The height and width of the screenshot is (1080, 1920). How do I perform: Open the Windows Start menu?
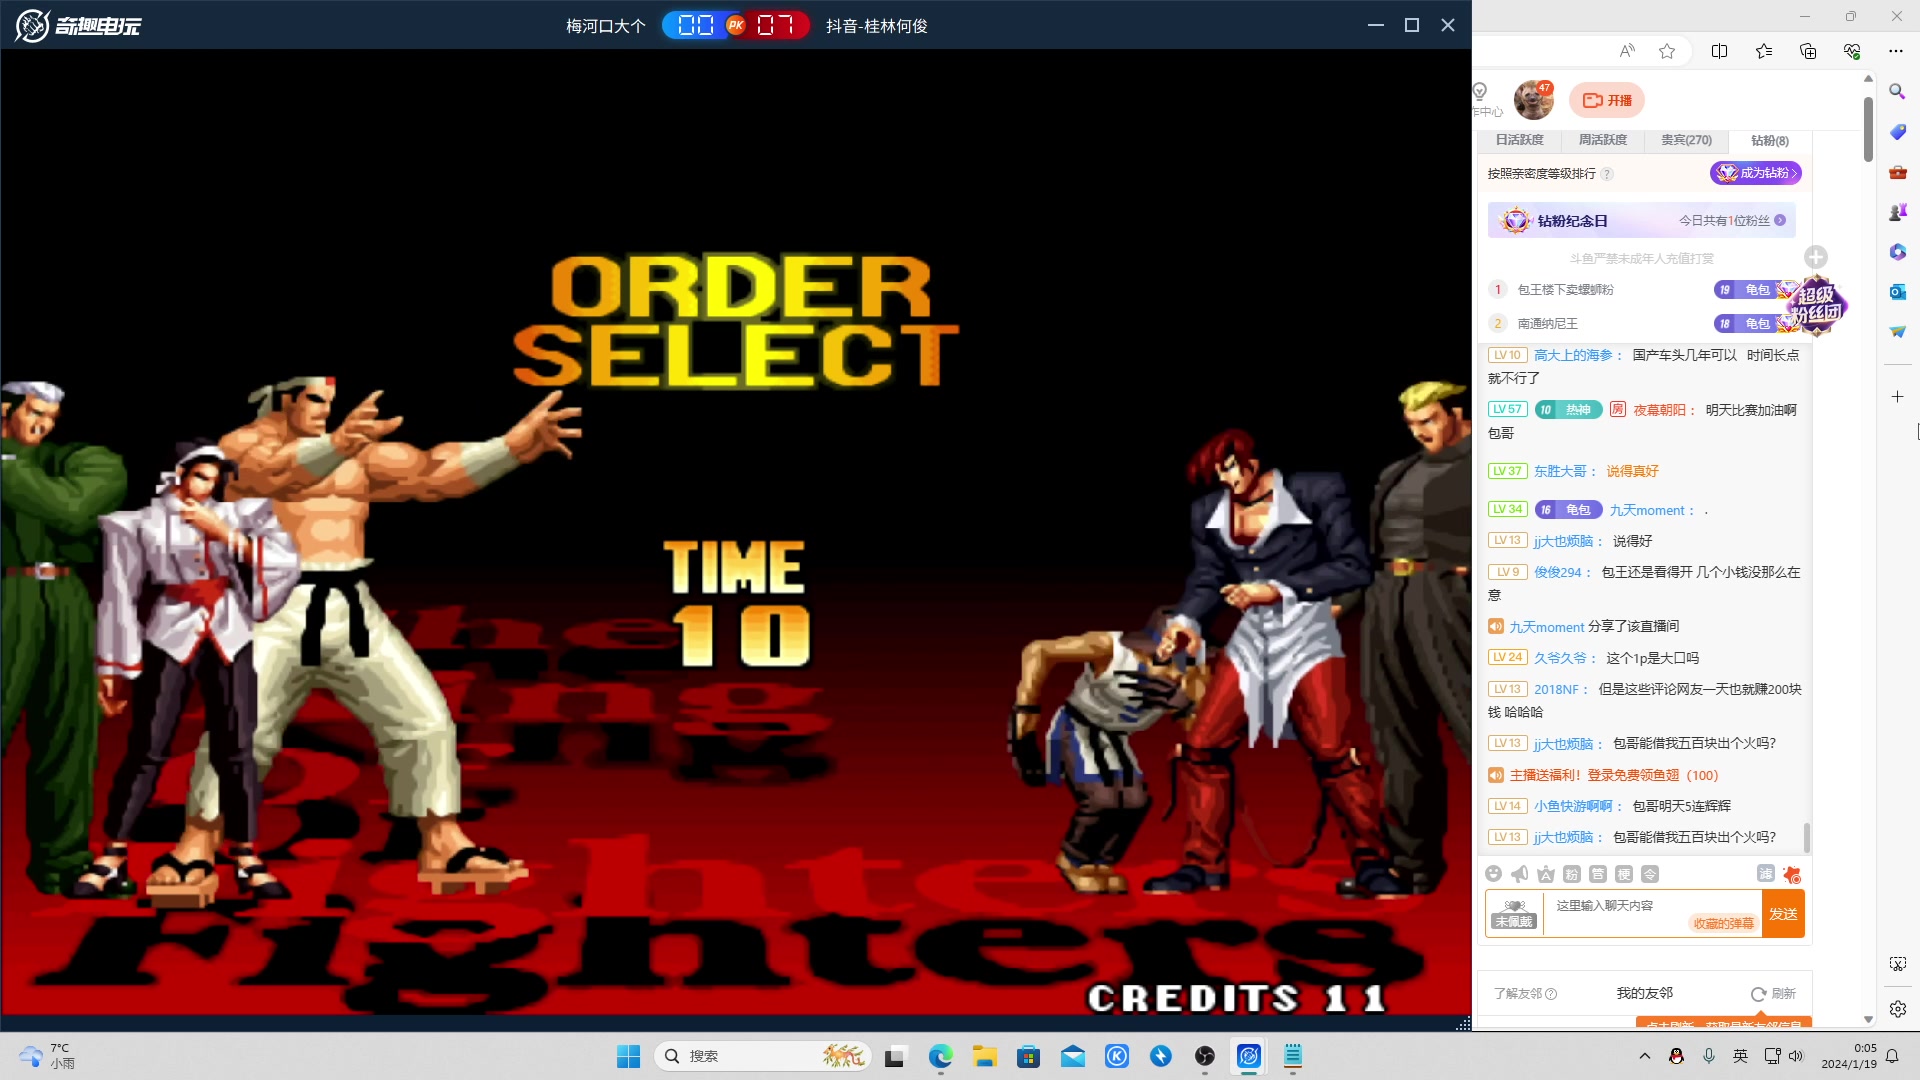(x=628, y=1056)
